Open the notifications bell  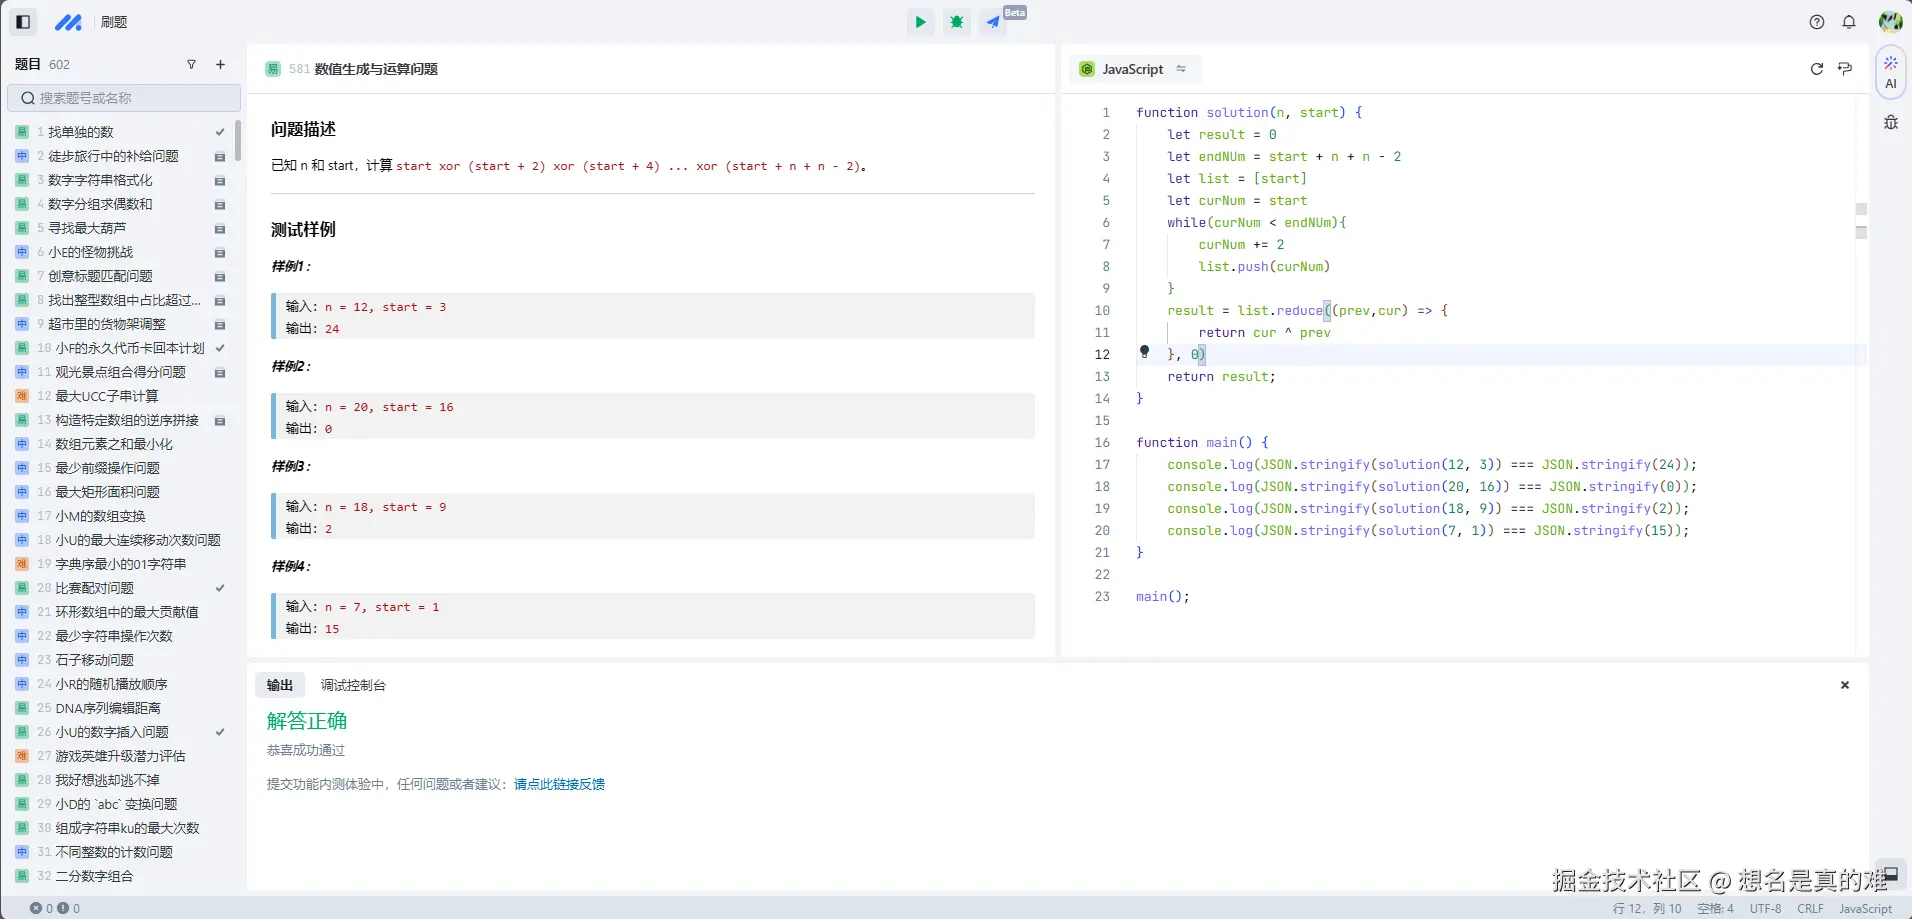(x=1848, y=22)
